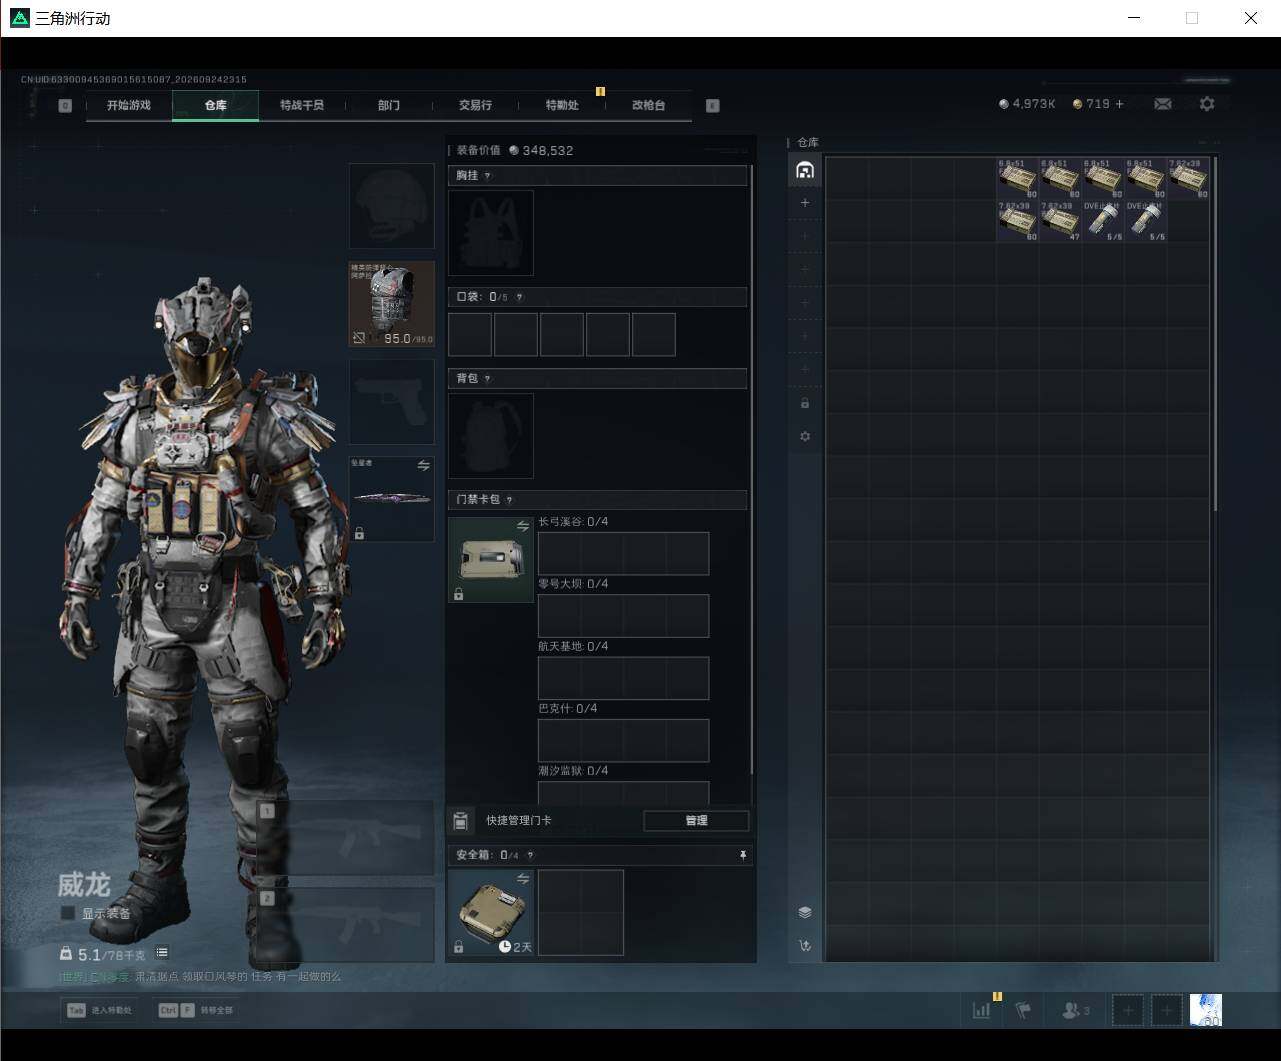The width and height of the screenshot is (1281, 1061).
Task: Click the warehouse vertical scrollbar
Action: pyautogui.click(x=1215, y=334)
